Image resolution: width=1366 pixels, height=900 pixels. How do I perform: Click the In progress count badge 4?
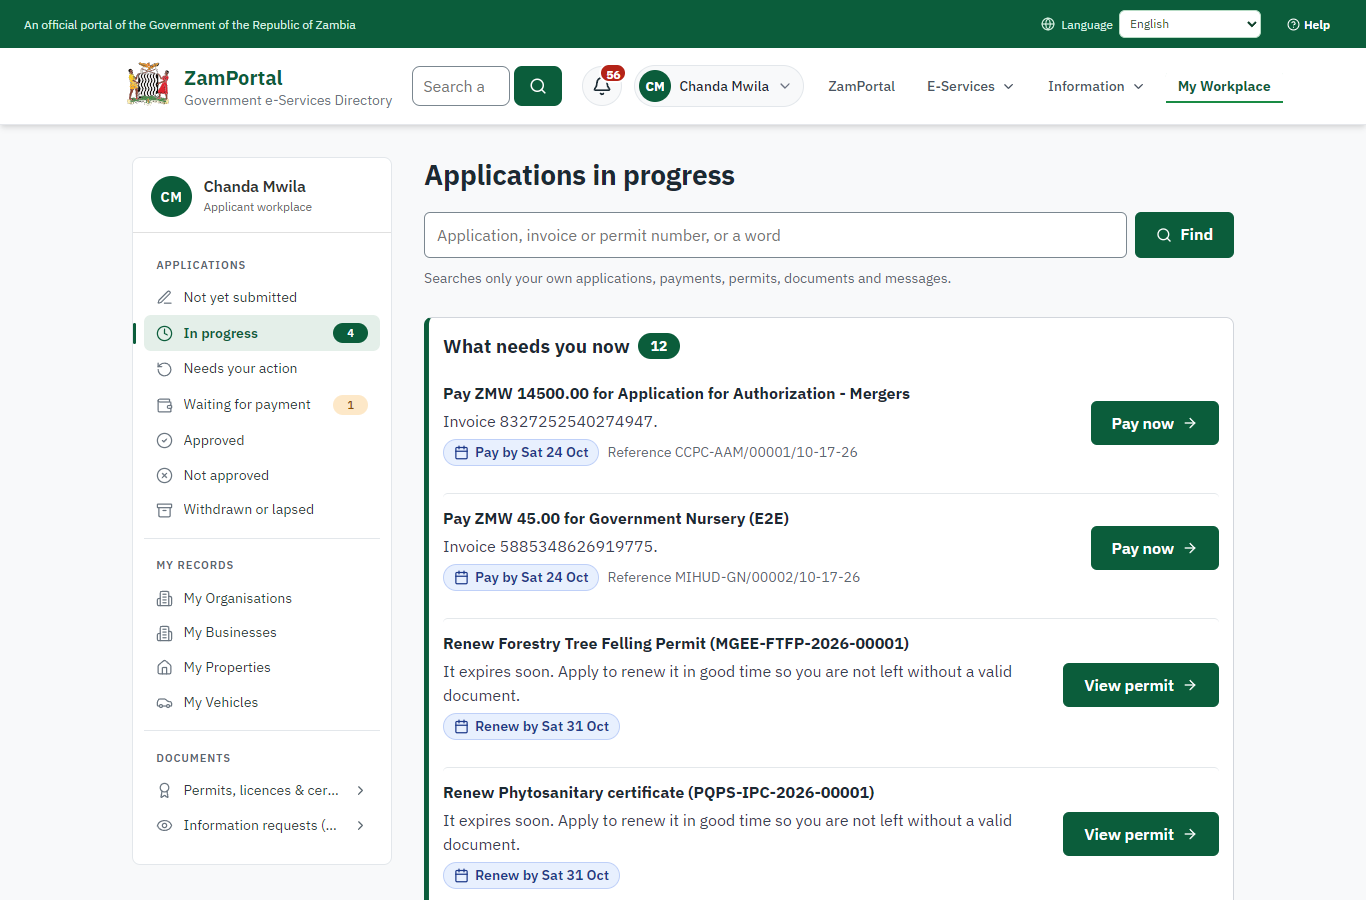350,333
